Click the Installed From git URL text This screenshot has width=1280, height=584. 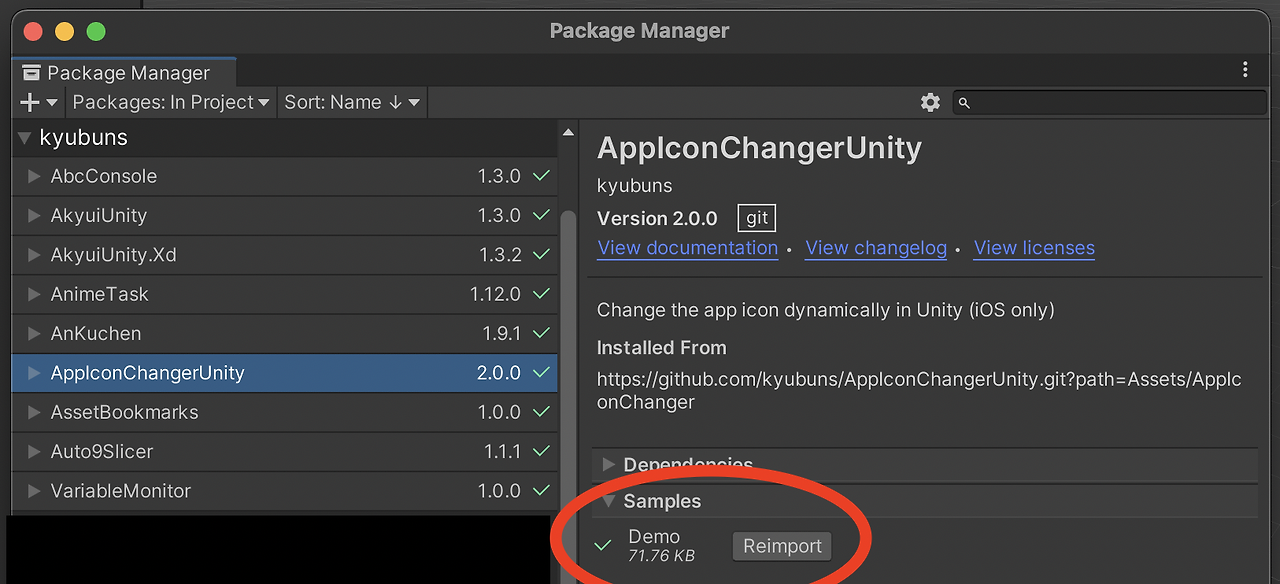[x=919, y=391]
